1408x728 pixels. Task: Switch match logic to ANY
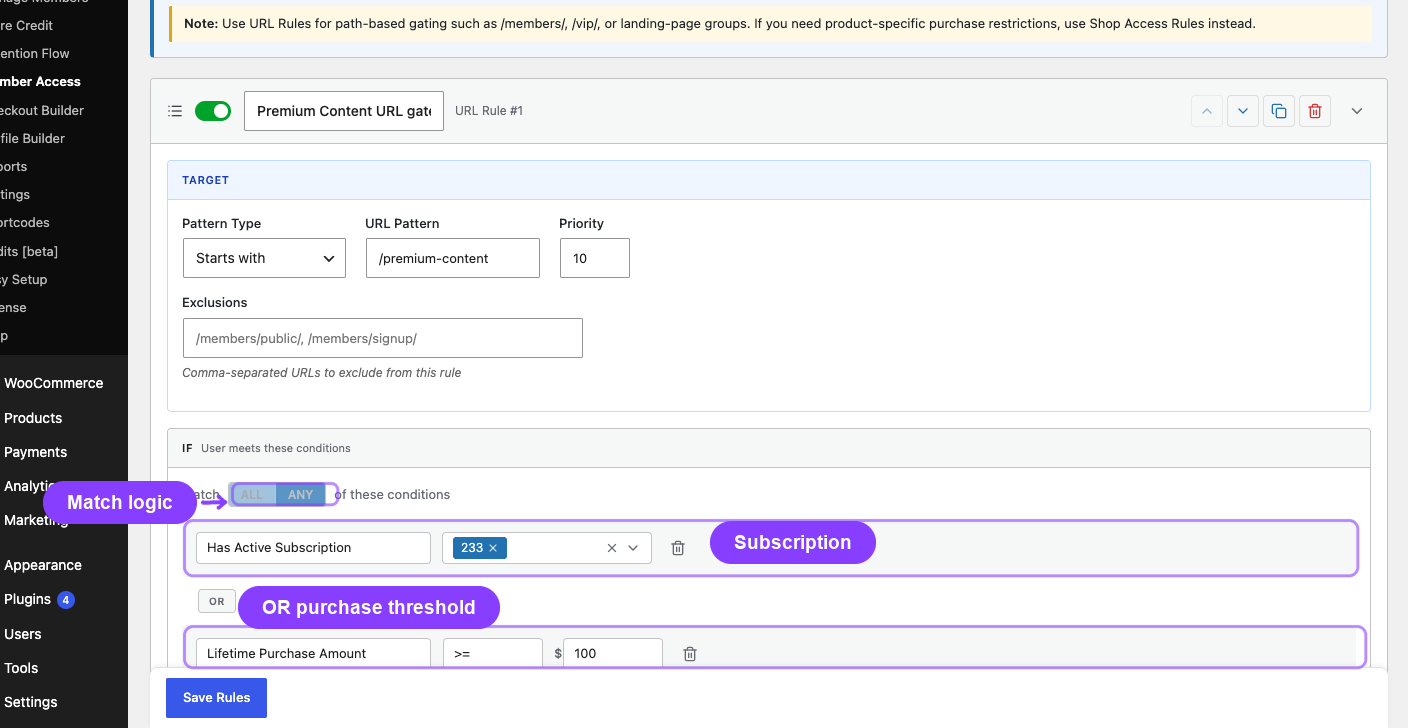click(x=301, y=494)
